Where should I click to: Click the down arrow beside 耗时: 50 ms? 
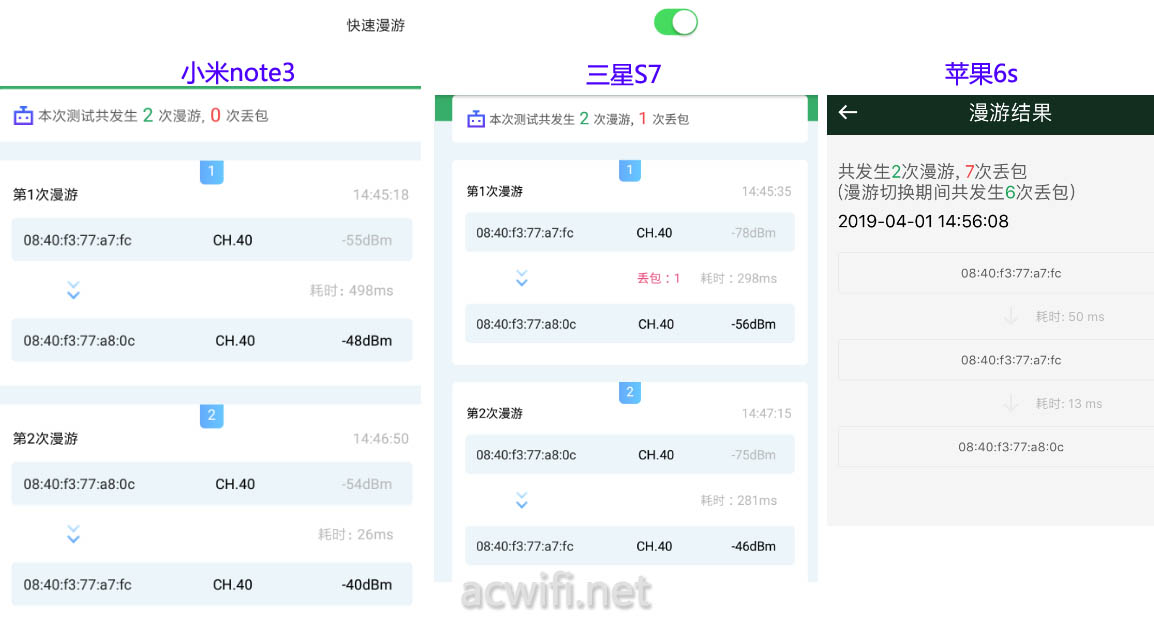(1010, 317)
